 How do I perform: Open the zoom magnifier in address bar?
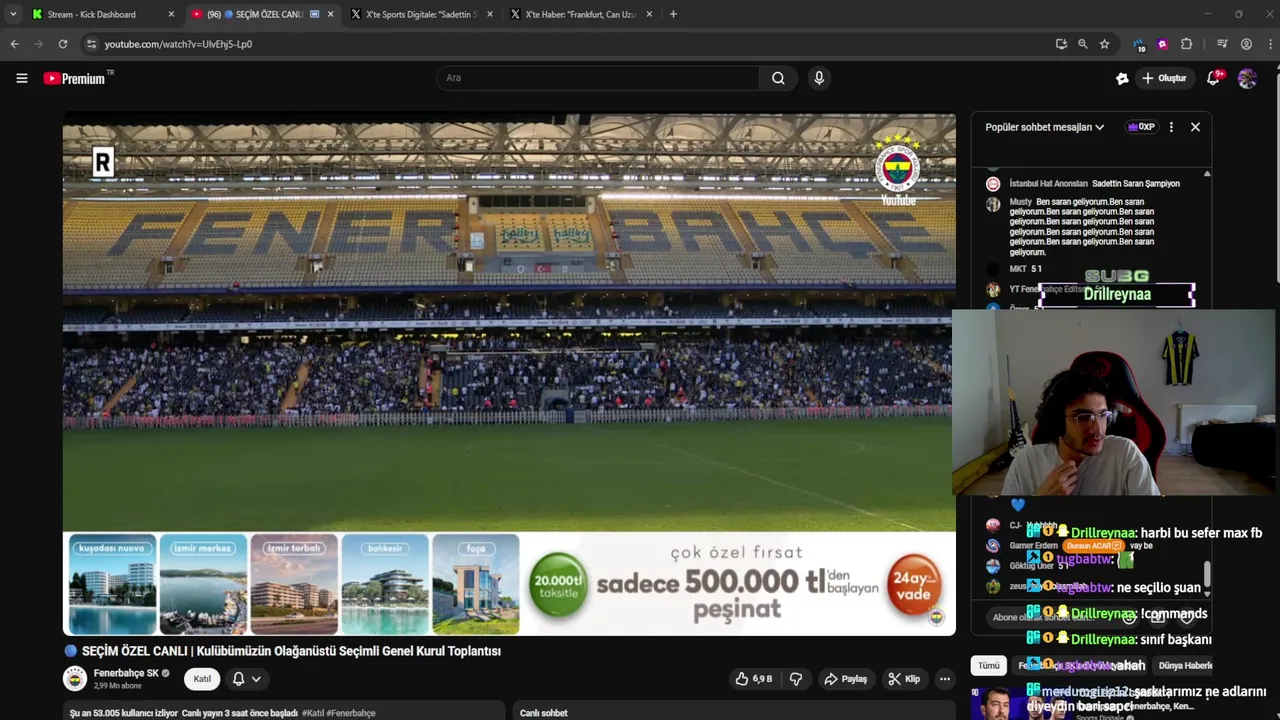1082,44
